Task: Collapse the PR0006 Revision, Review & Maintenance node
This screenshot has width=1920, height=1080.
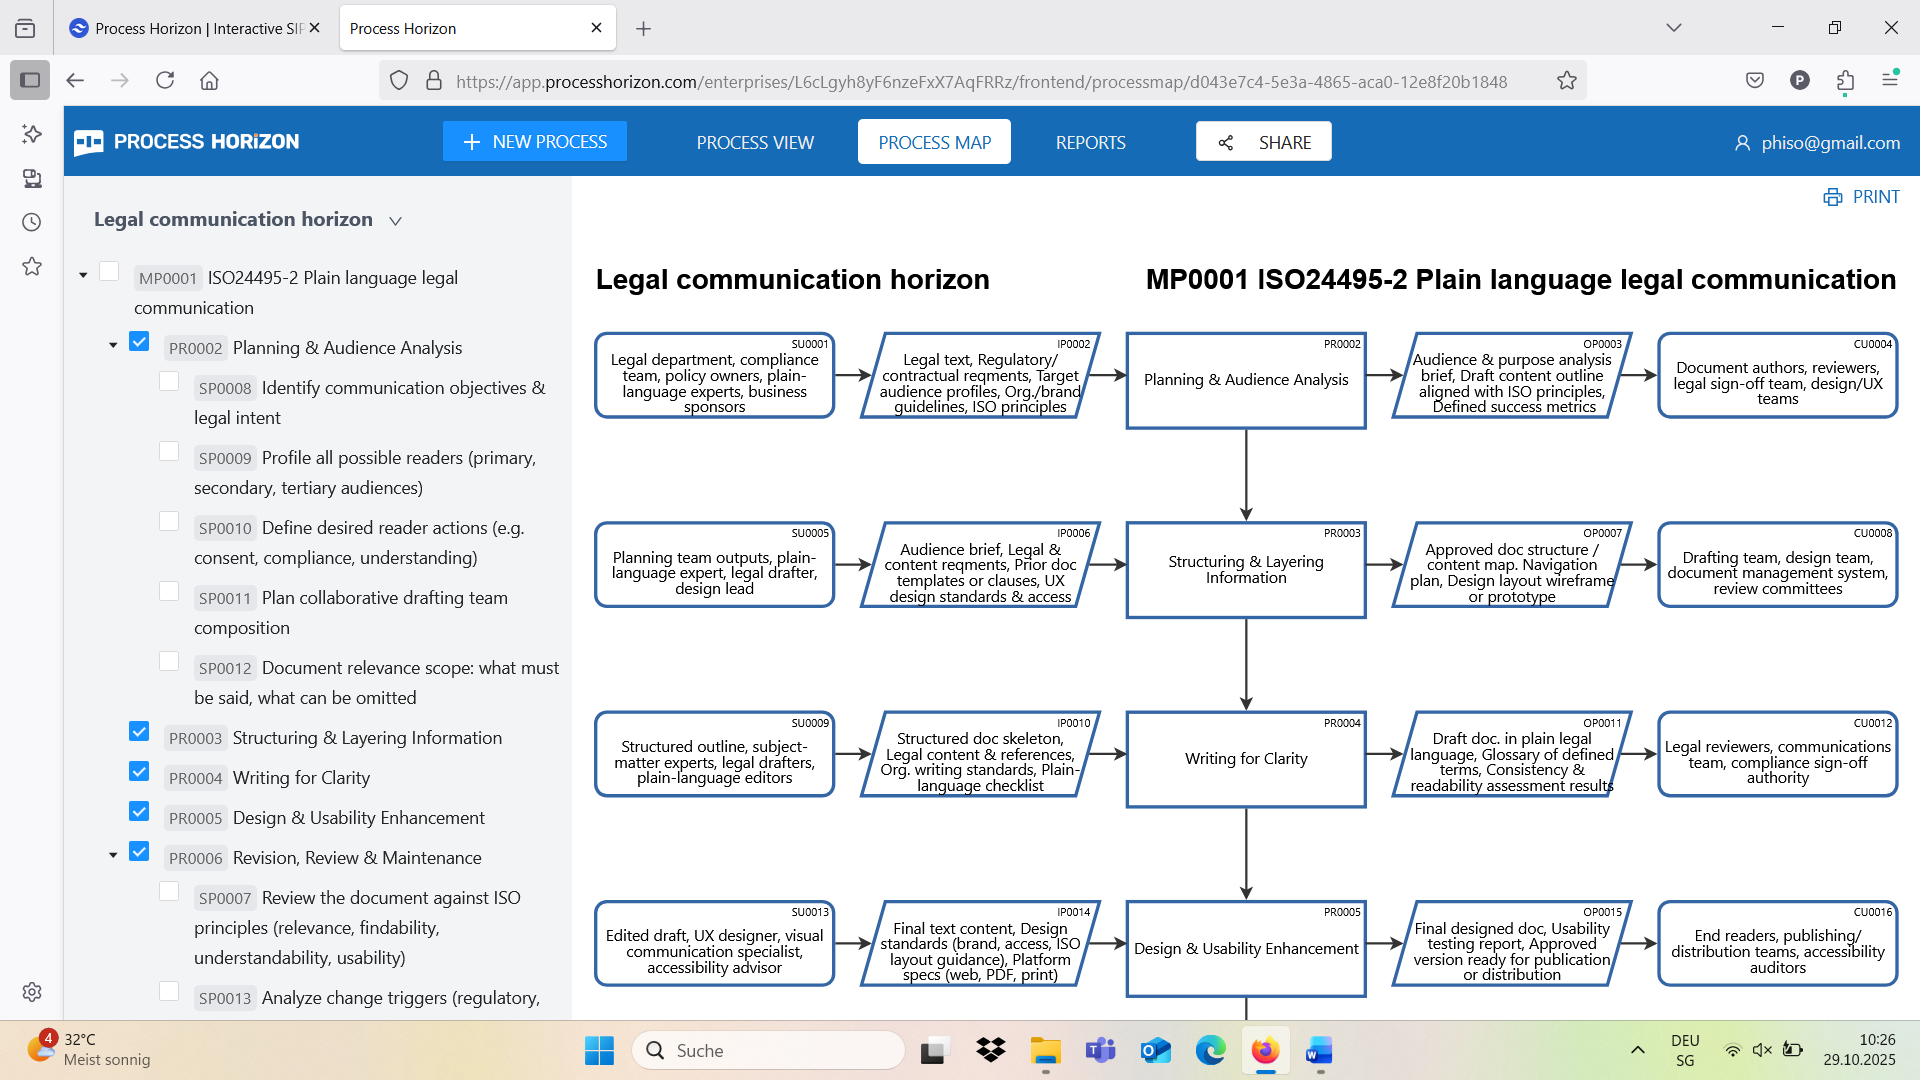Action: 113,855
